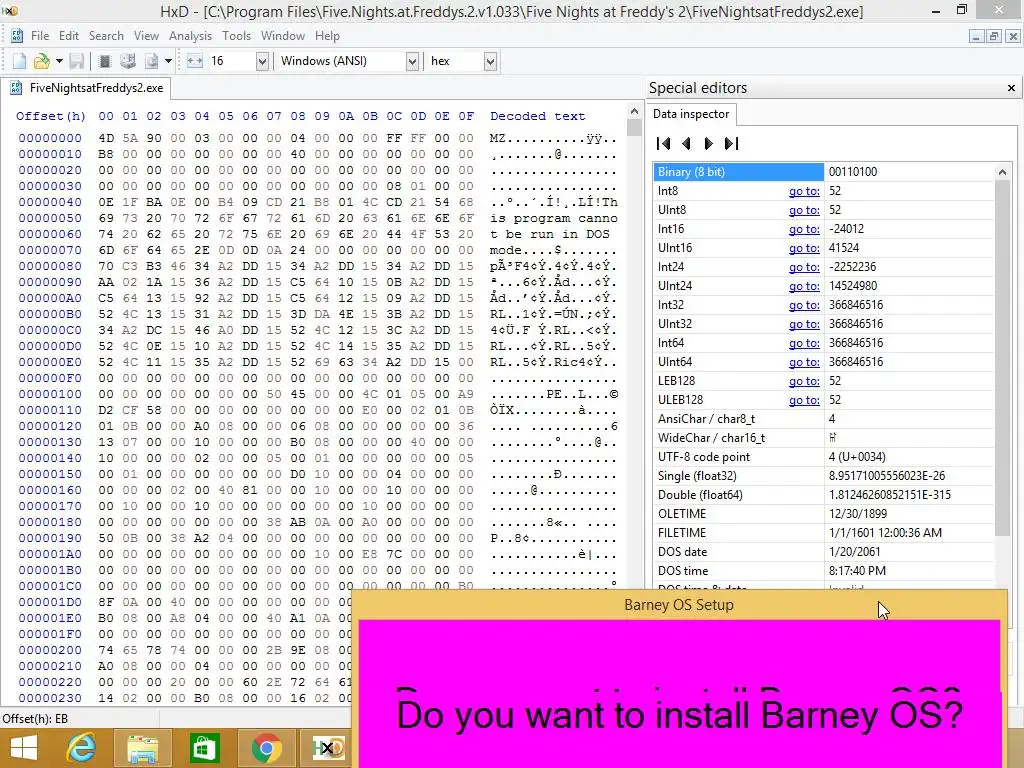Jump to last byte in Data inspector

pyautogui.click(x=731, y=144)
